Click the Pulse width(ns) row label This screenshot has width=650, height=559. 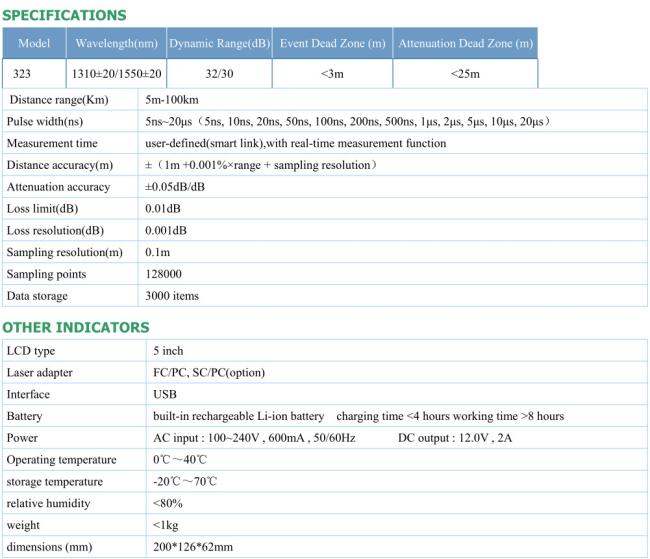click(x=45, y=122)
